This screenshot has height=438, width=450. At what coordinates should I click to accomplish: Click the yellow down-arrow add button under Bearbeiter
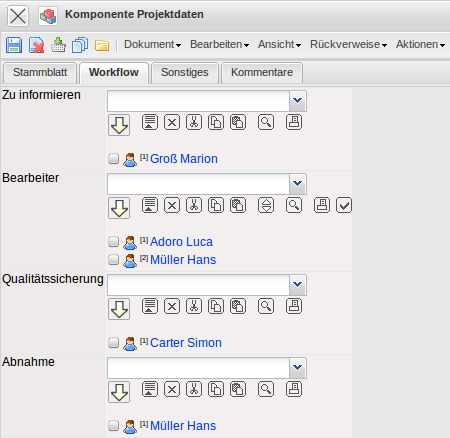click(119, 208)
